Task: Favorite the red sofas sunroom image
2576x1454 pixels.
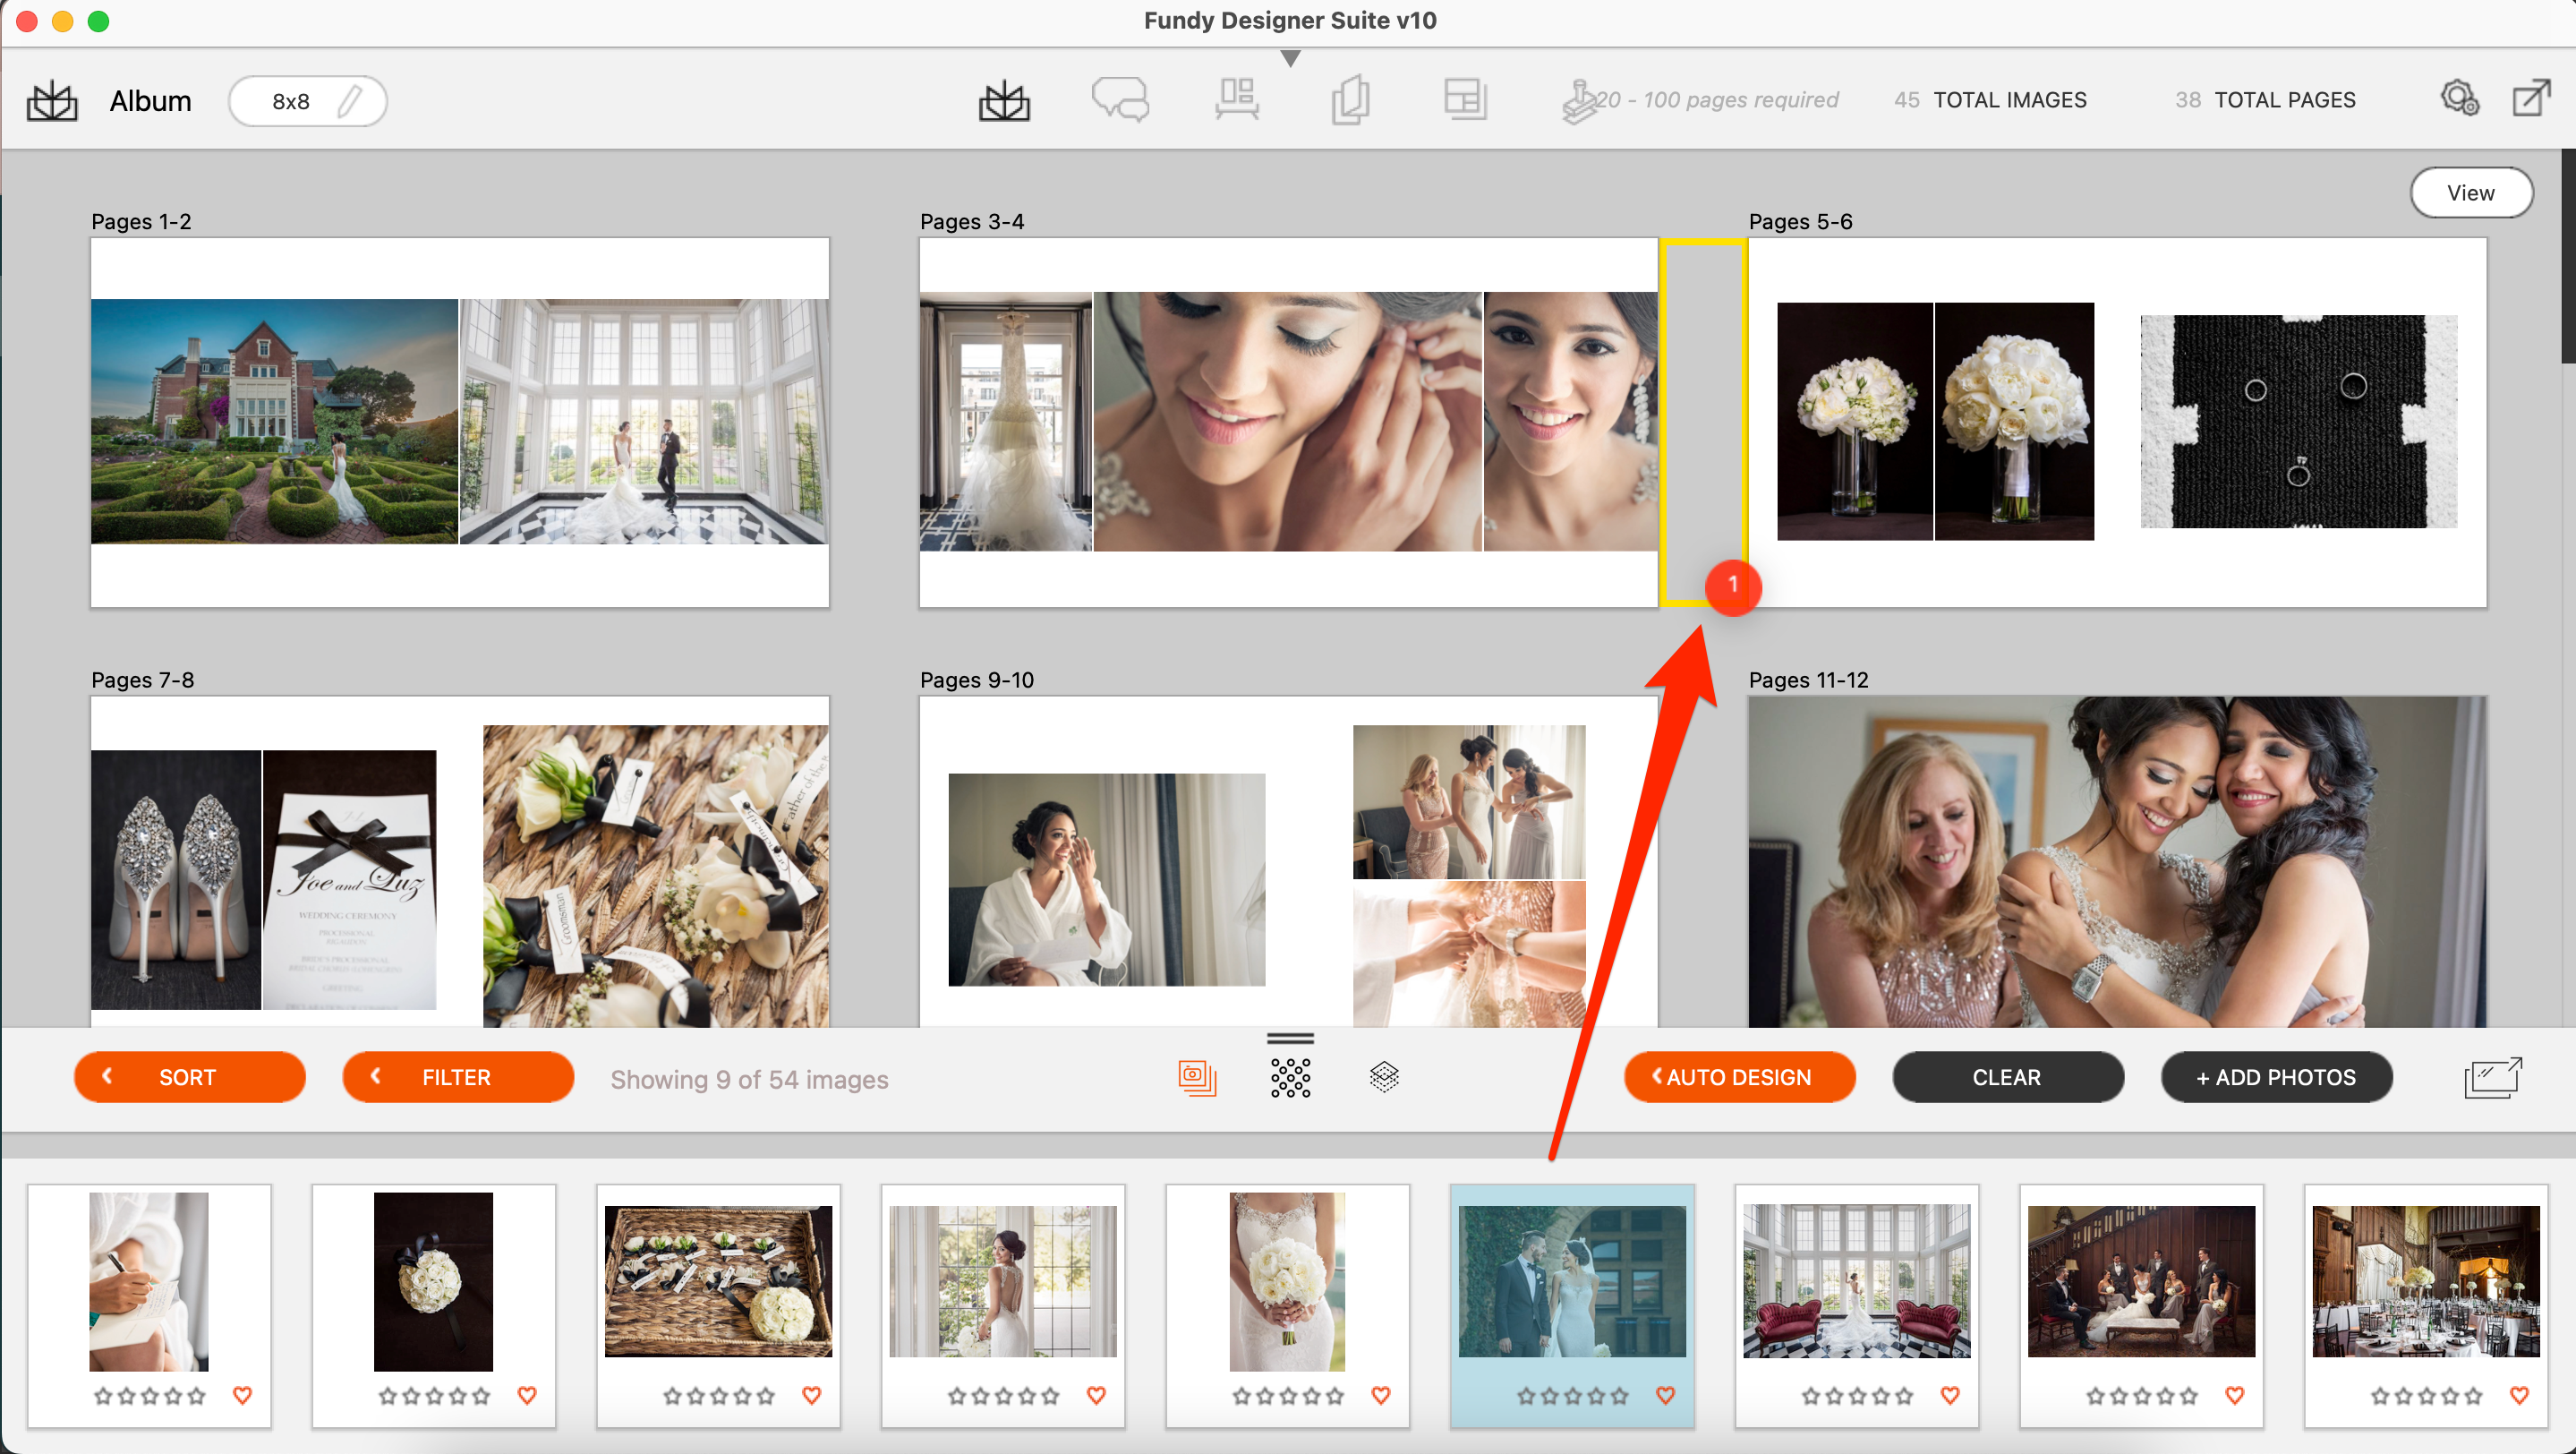Action: (1950, 1394)
